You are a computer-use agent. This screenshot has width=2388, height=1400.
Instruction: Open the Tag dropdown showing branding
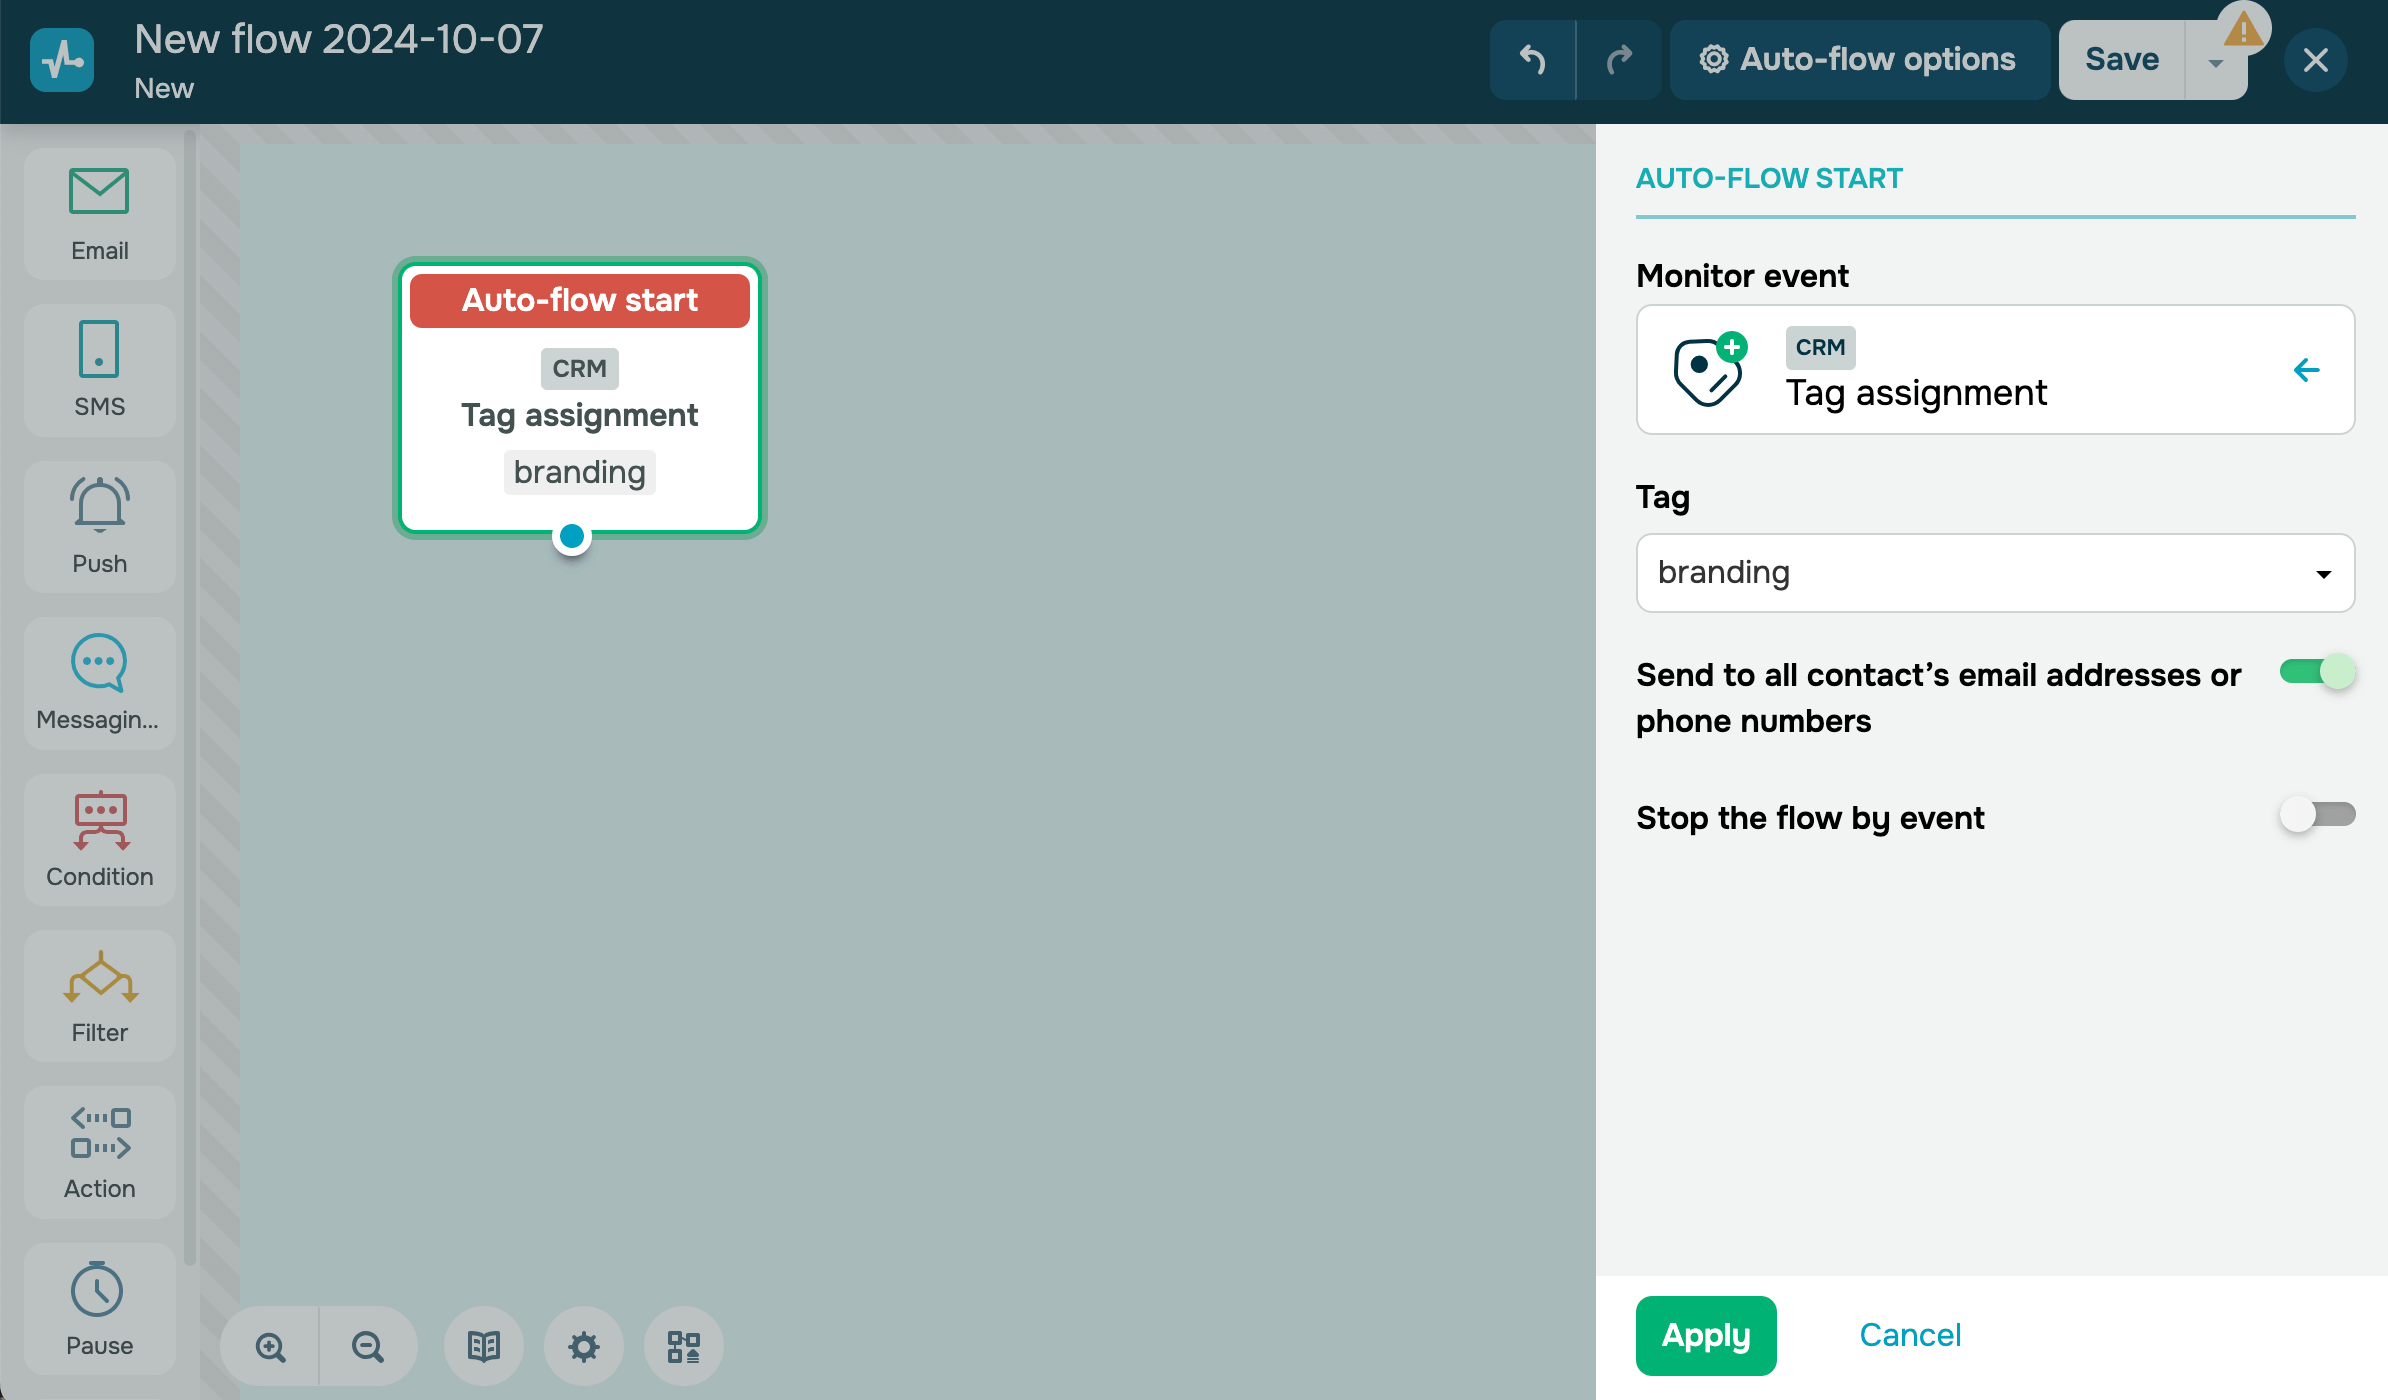tap(1995, 573)
